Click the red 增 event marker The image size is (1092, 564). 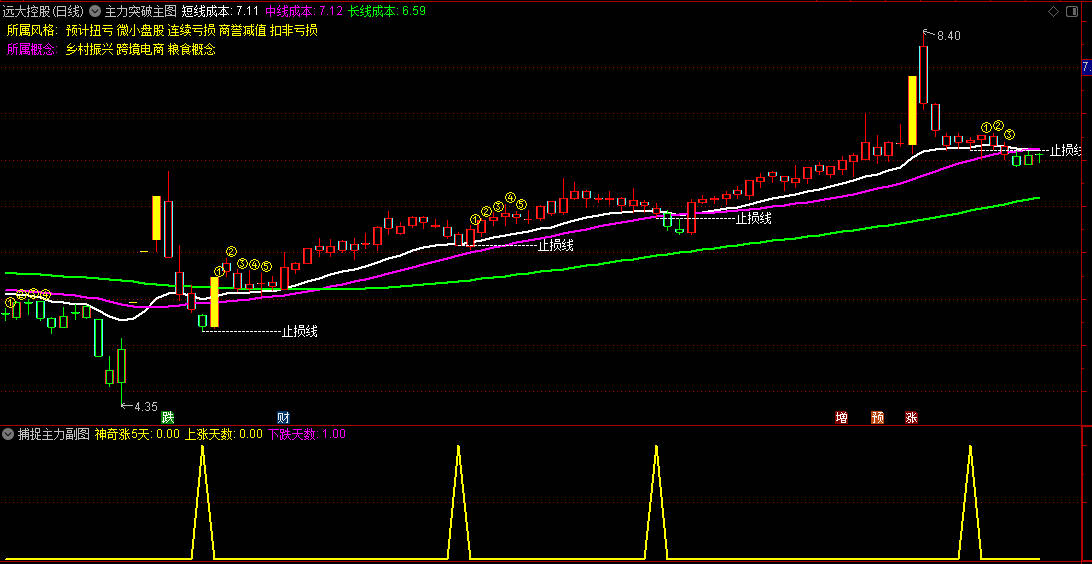click(x=842, y=417)
